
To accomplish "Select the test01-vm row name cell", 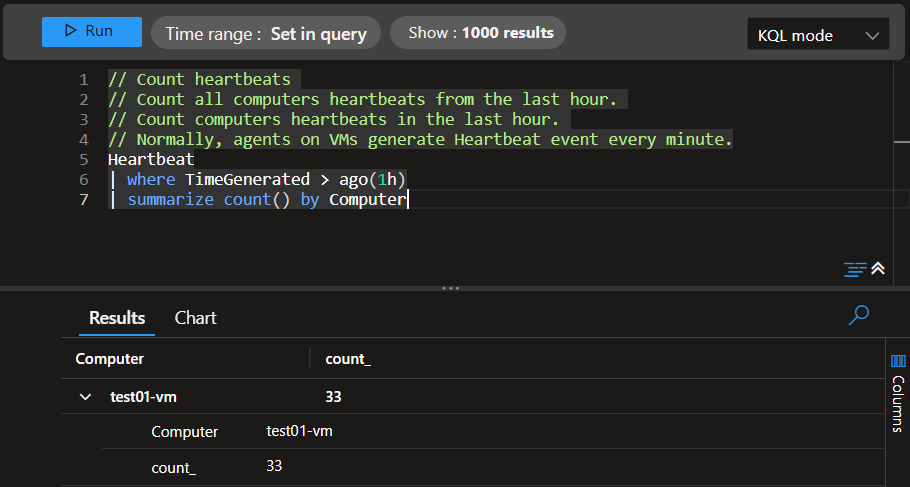I will coord(143,397).
